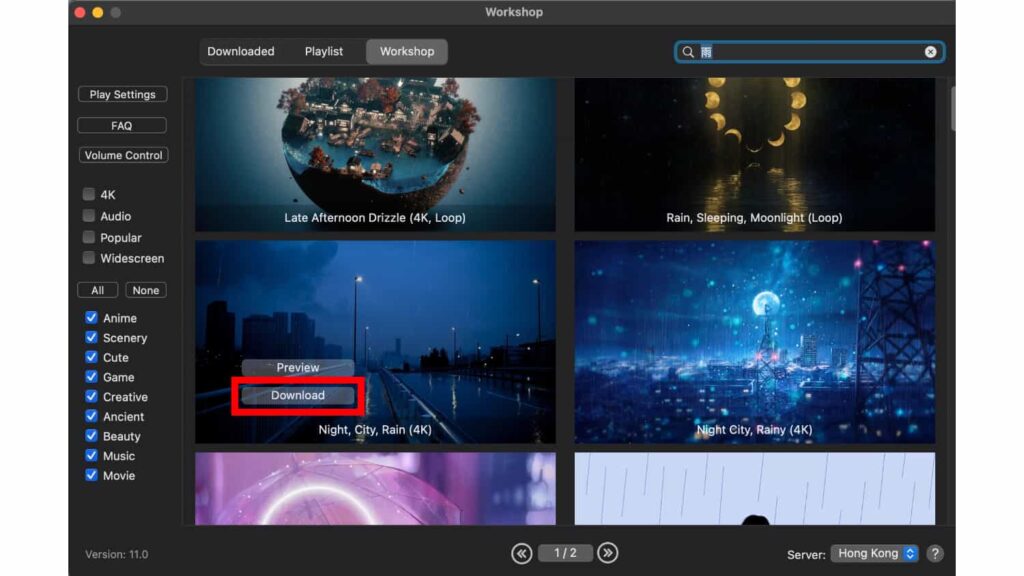The image size is (1024, 576).
Task: Click the X icon to clear the search
Action: pyautogui.click(x=931, y=51)
